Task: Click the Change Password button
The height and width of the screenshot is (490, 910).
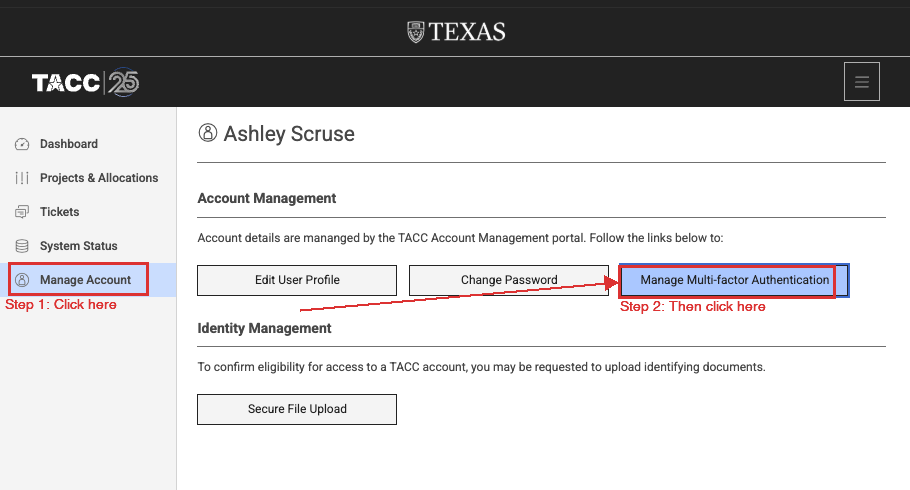Action: (509, 280)
